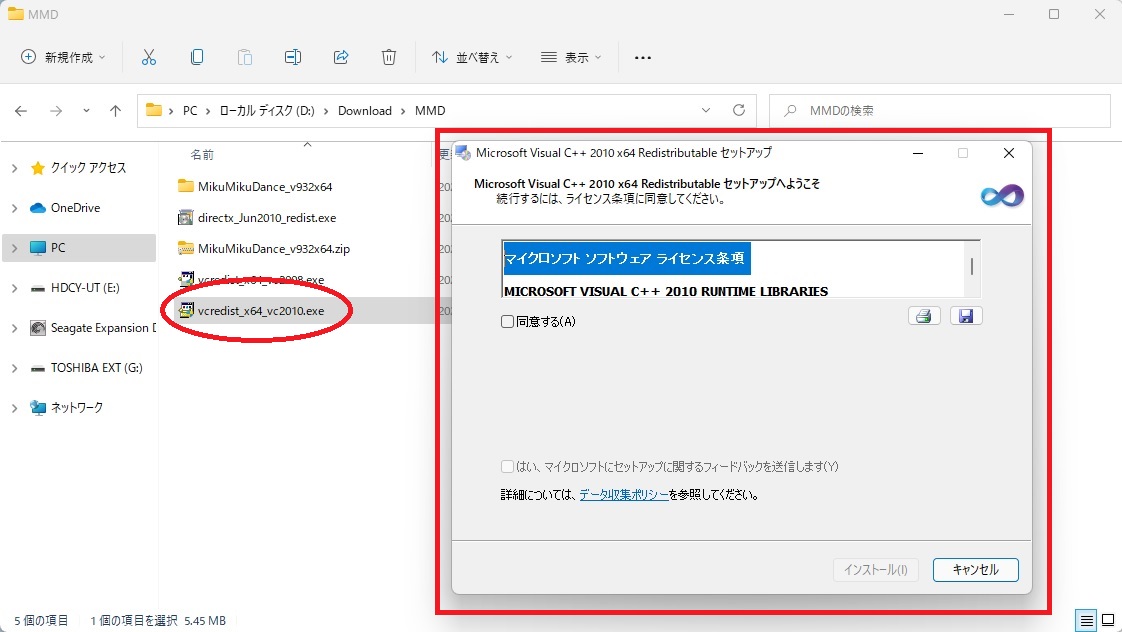Select directx_Jun2010_redist.exe file
This screenshot has width=1122, height=632.
(267, 218)
